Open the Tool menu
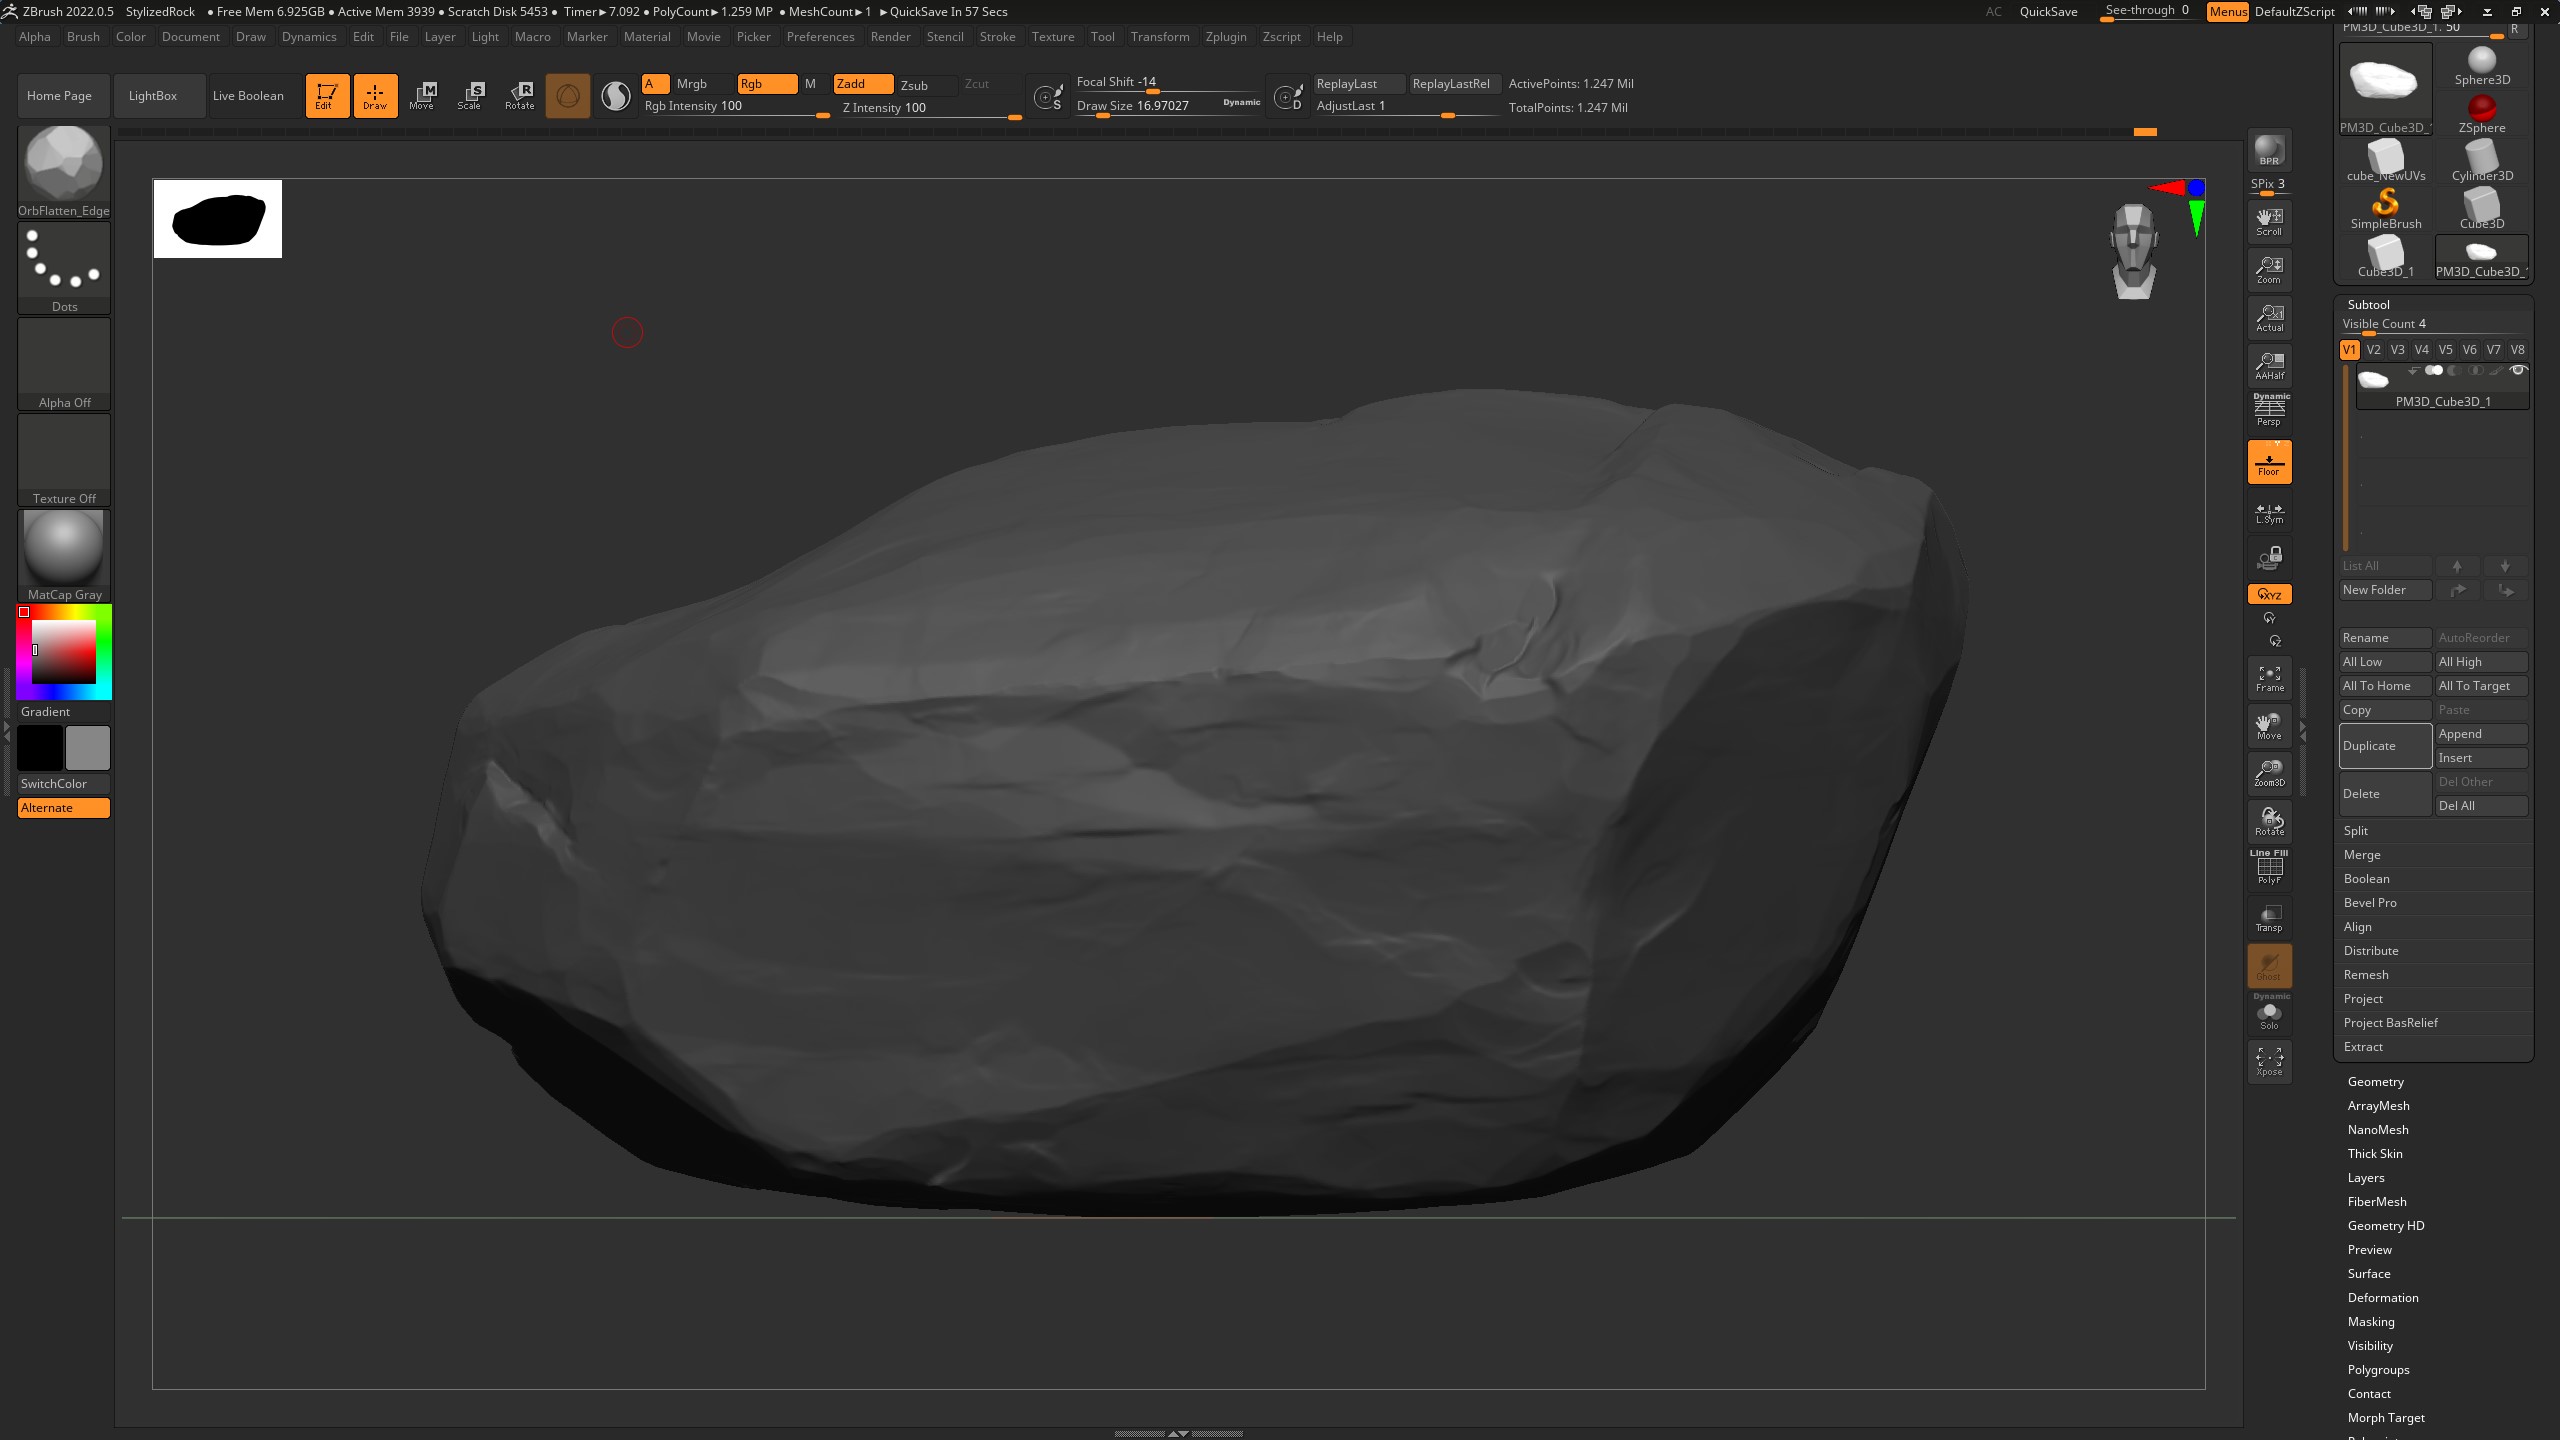 (x=1102, y=37)
